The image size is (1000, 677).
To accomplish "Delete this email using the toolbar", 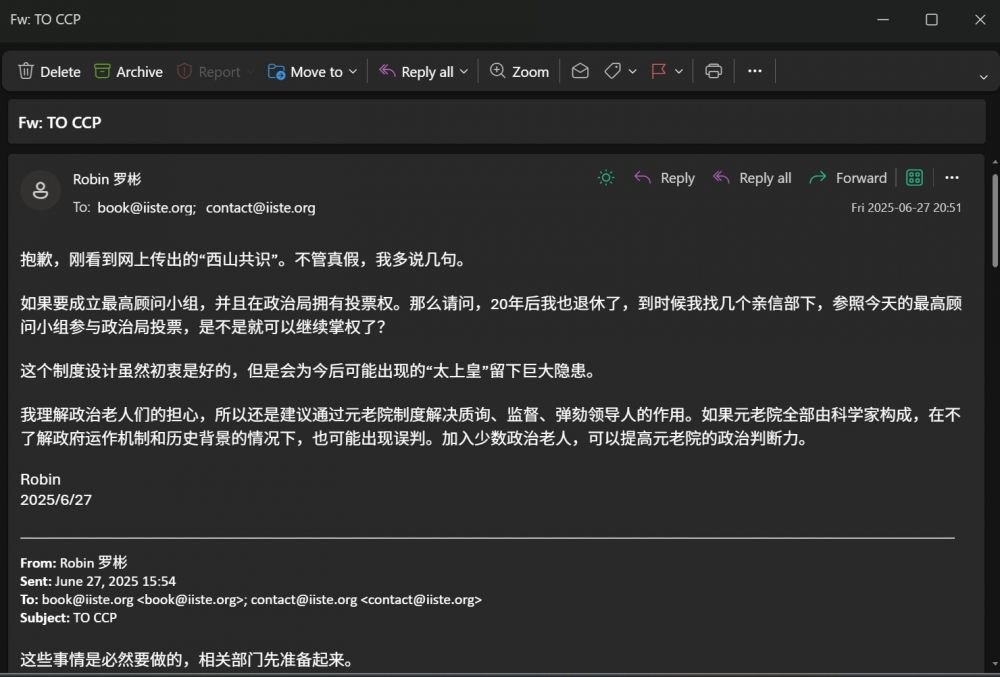I will tap(48, 72).
